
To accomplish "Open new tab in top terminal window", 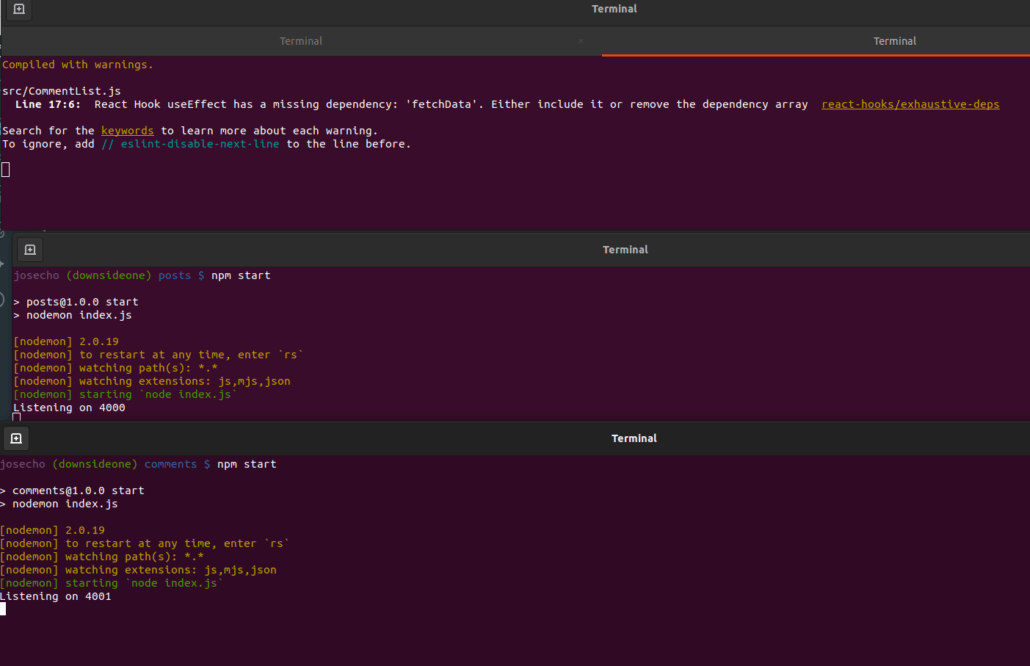I will pos(19,9).
